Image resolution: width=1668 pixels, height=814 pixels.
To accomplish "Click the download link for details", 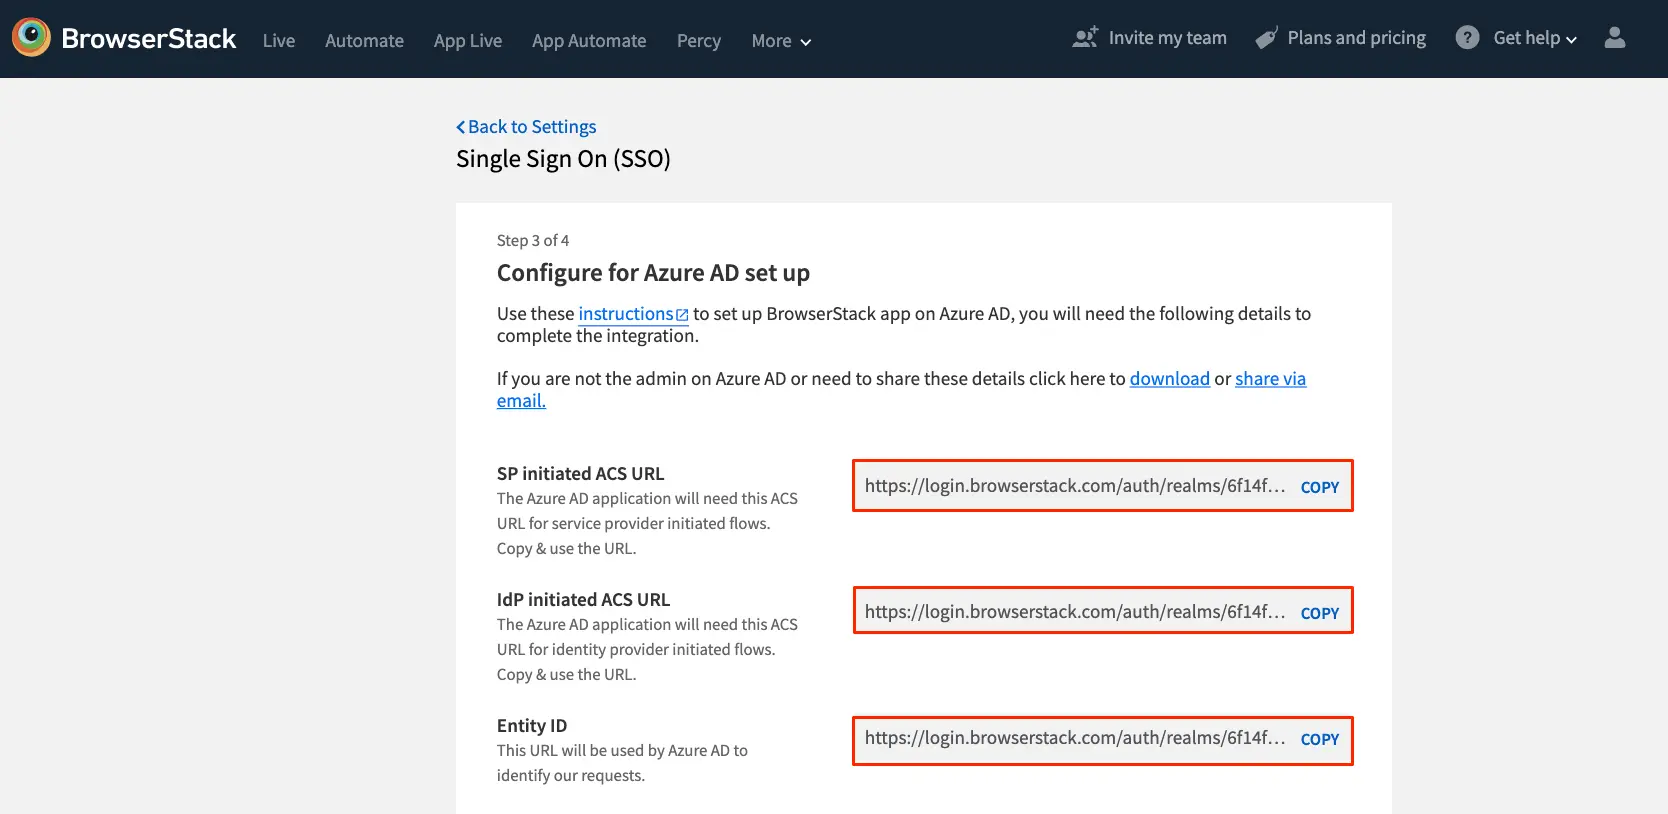I will [1169, 379].
